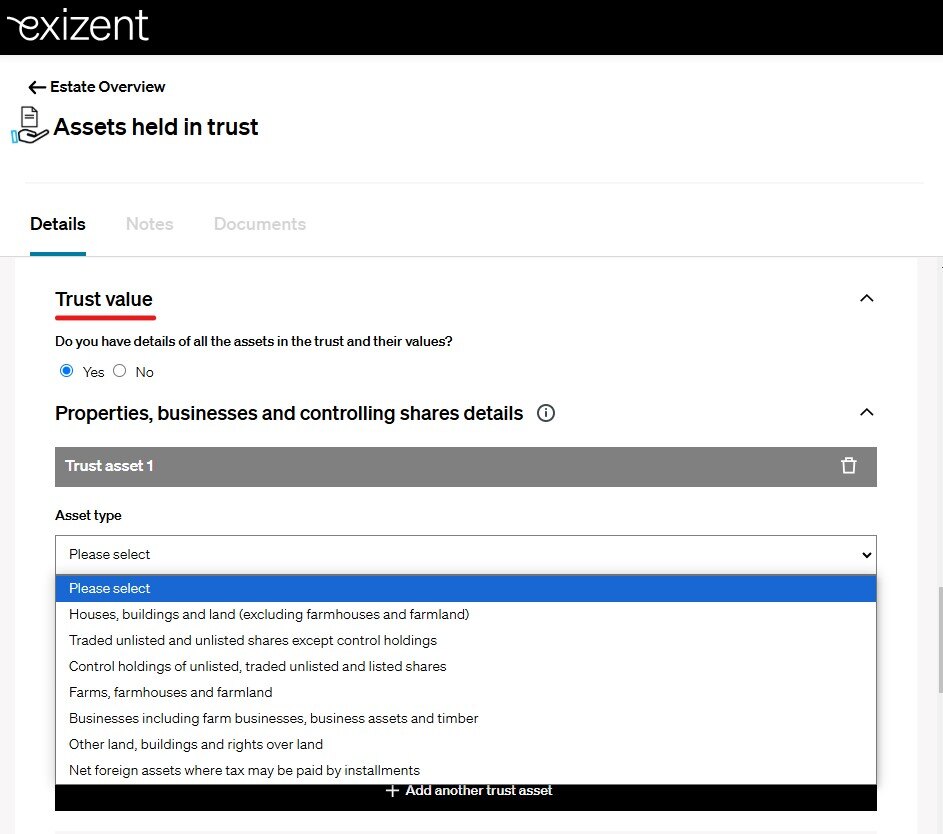Click the Exizent logo

tap(78, 25)
